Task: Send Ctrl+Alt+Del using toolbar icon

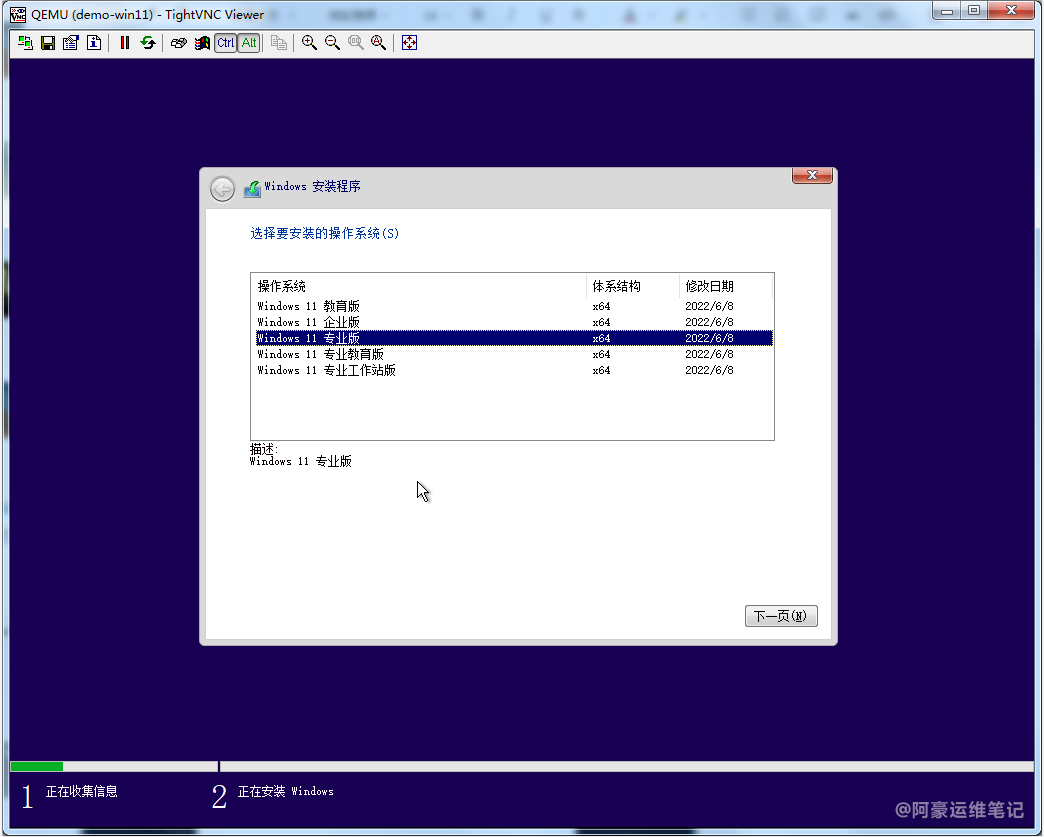Action: pyautogui.click(x=178, y=43)
